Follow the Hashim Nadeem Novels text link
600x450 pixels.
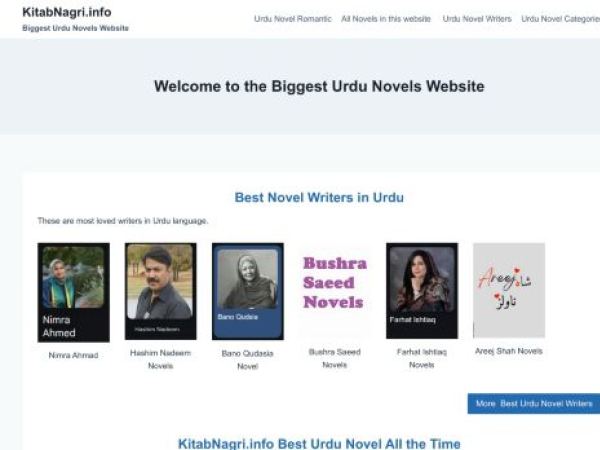(161, 359)
